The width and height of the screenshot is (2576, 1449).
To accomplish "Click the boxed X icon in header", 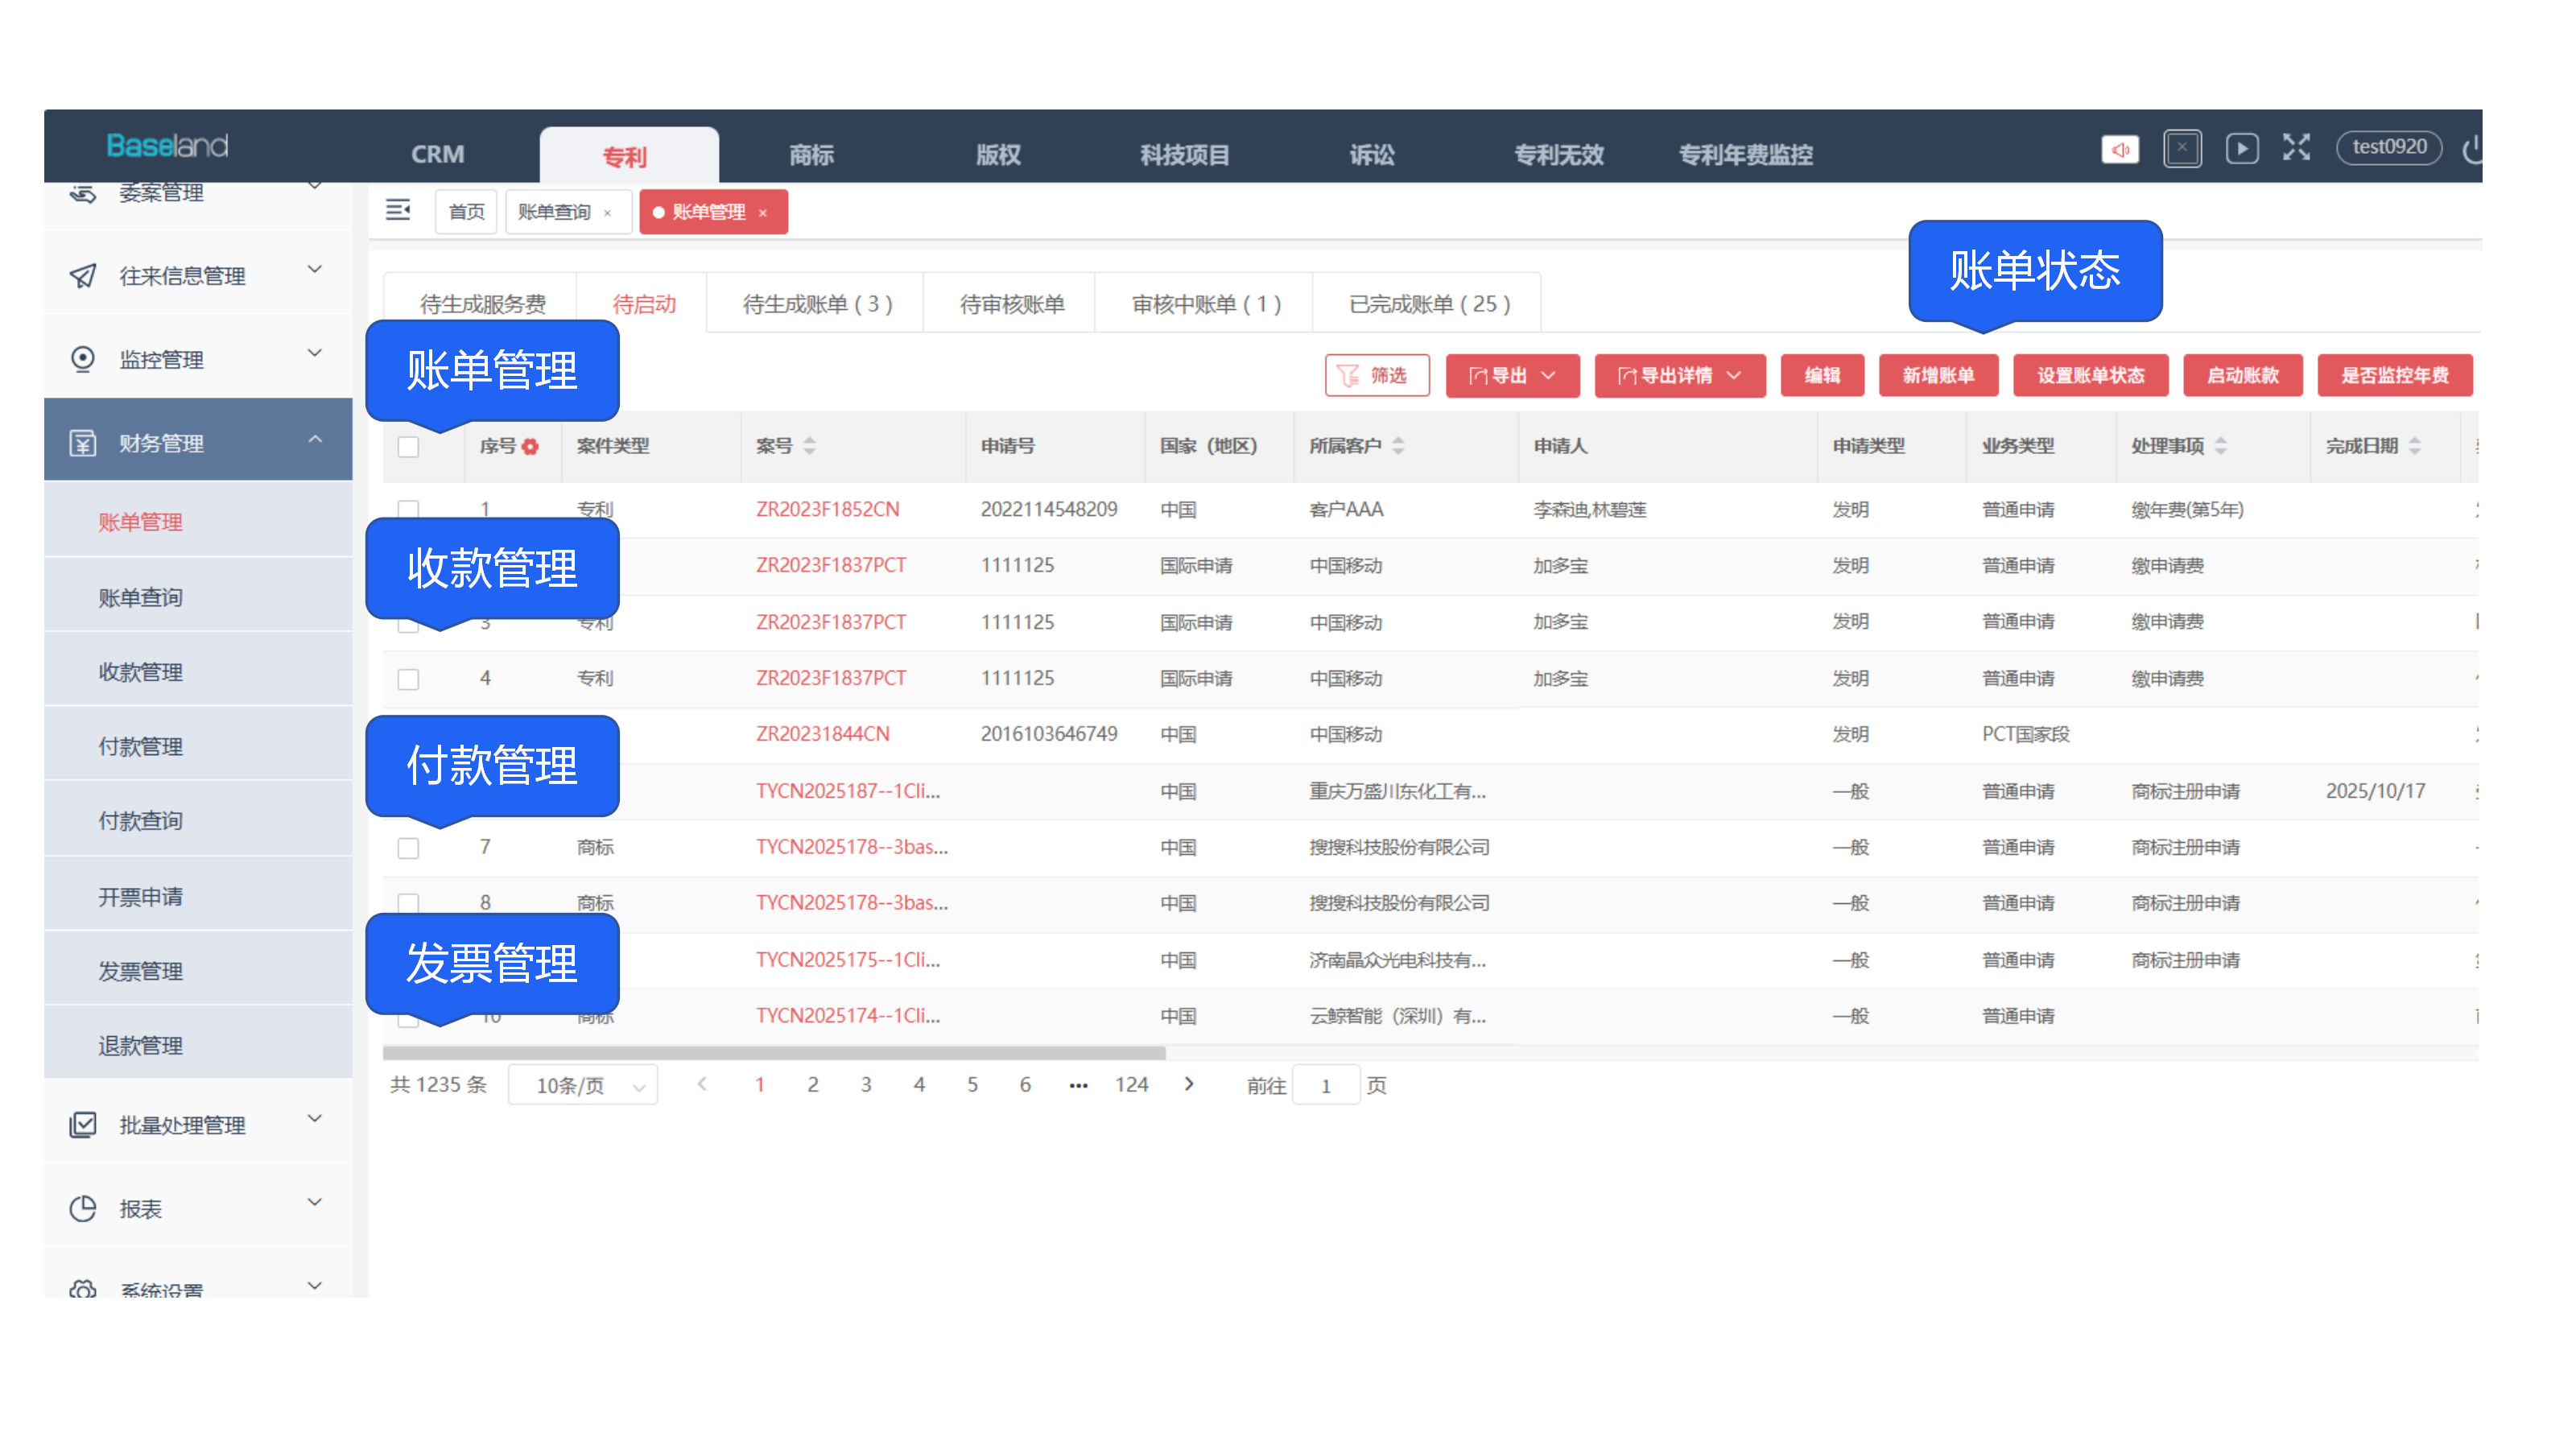I will (x=2181, y=149).
